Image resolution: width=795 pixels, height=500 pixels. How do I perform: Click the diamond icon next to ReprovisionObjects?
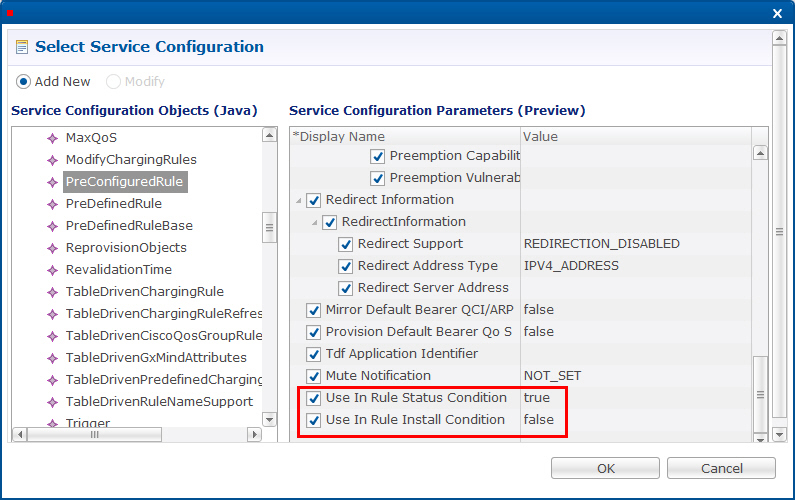[x=52, y=248]
